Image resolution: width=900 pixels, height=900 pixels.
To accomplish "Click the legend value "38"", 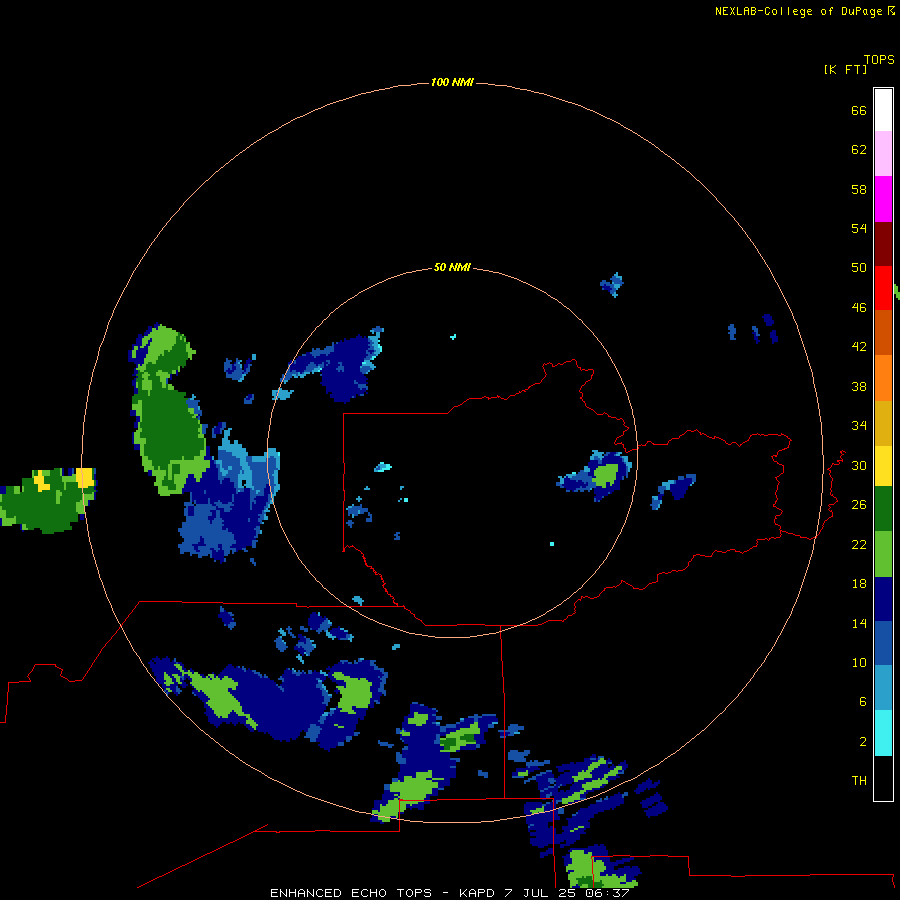I will pyautogui.click(x=859, y=387).
